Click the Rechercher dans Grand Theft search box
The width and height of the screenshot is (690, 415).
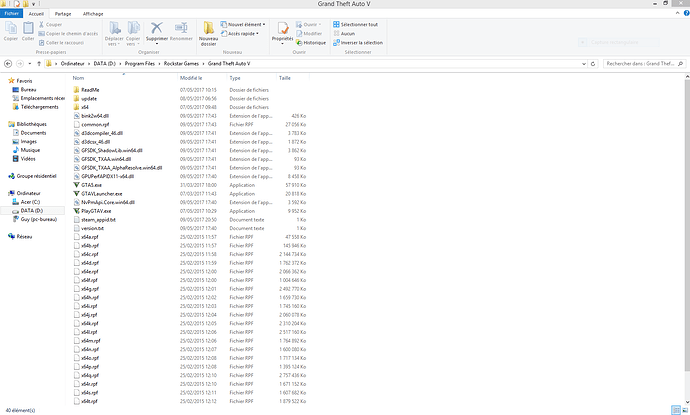point(644,64)
